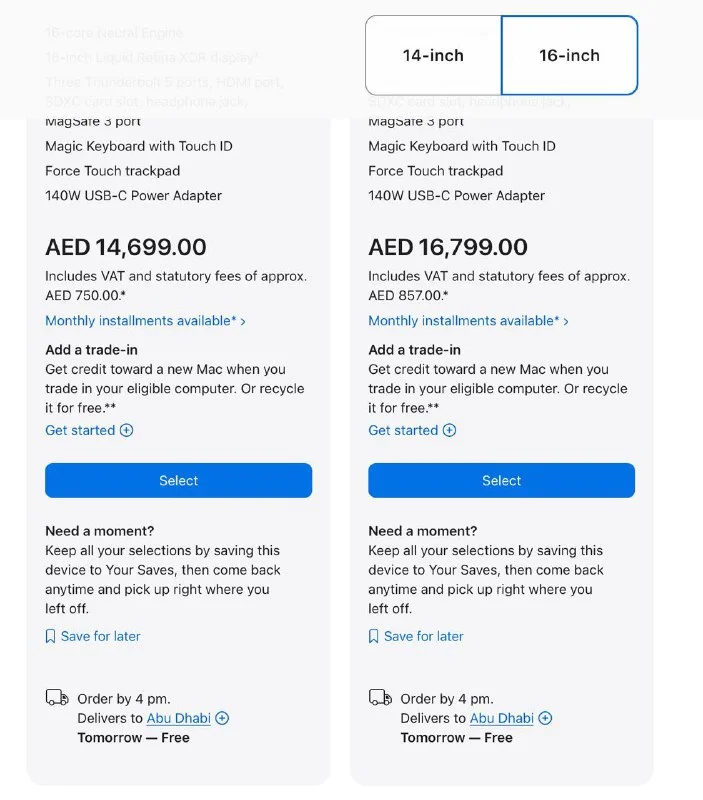This screenshot has height=800, width=703.
Task: Select the 16-inch size option
Action: pos(569,56)
